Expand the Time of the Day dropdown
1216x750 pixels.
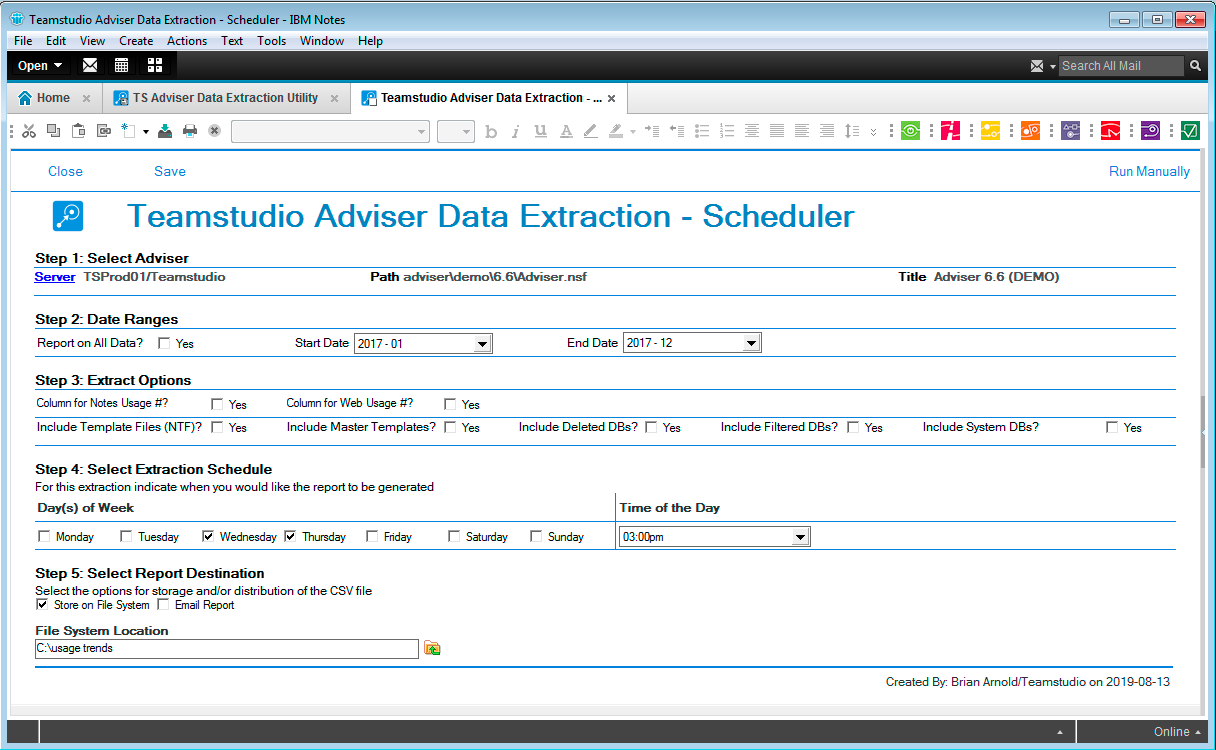point(800,537)
